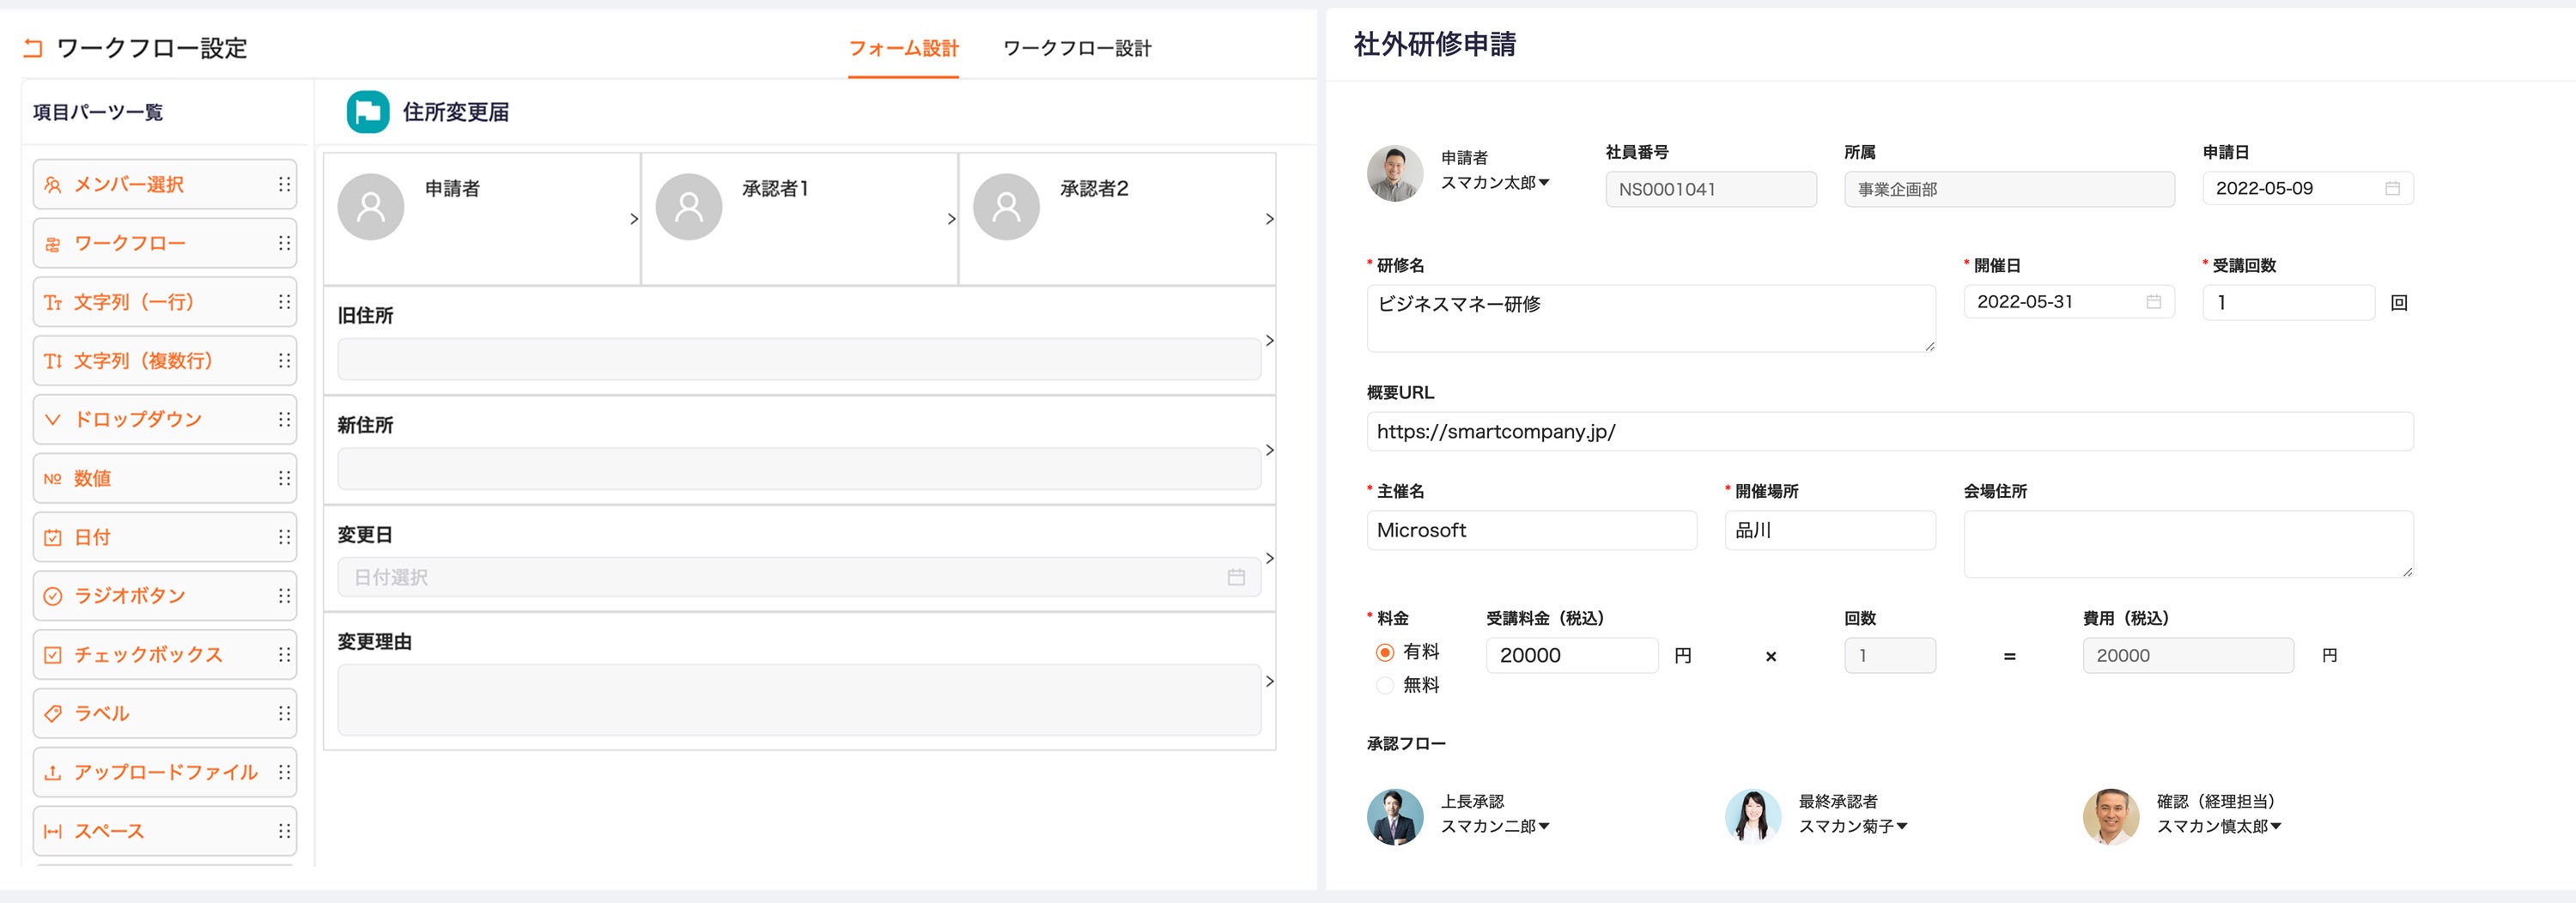Image resolution: width=2576 pixels, height=903 pixels.
Task: Click the 承認者1 avatar placeholder icon
Action: (x=688, y=207)
